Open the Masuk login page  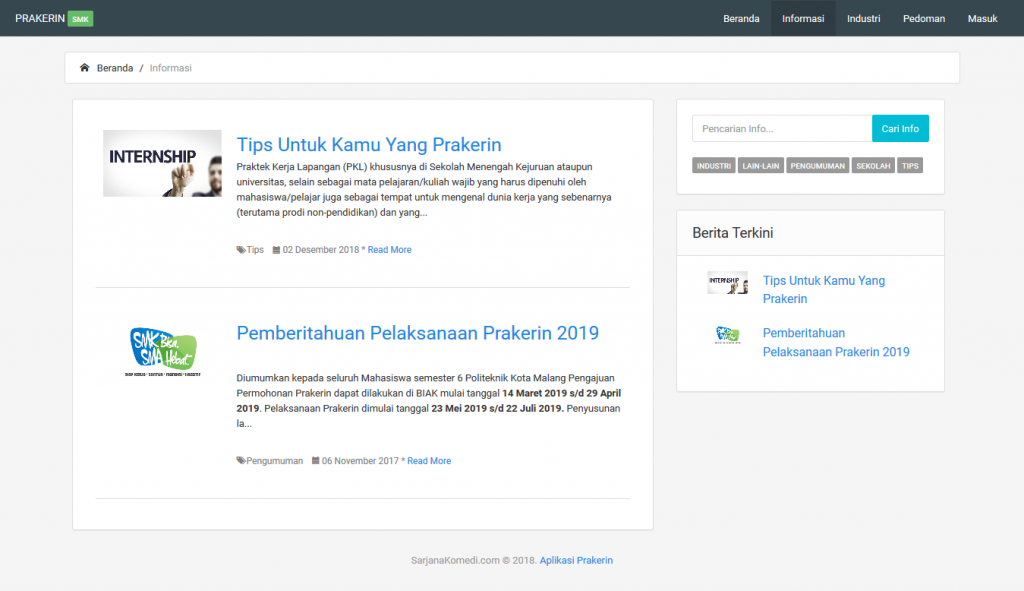click(x=982, y=18)
